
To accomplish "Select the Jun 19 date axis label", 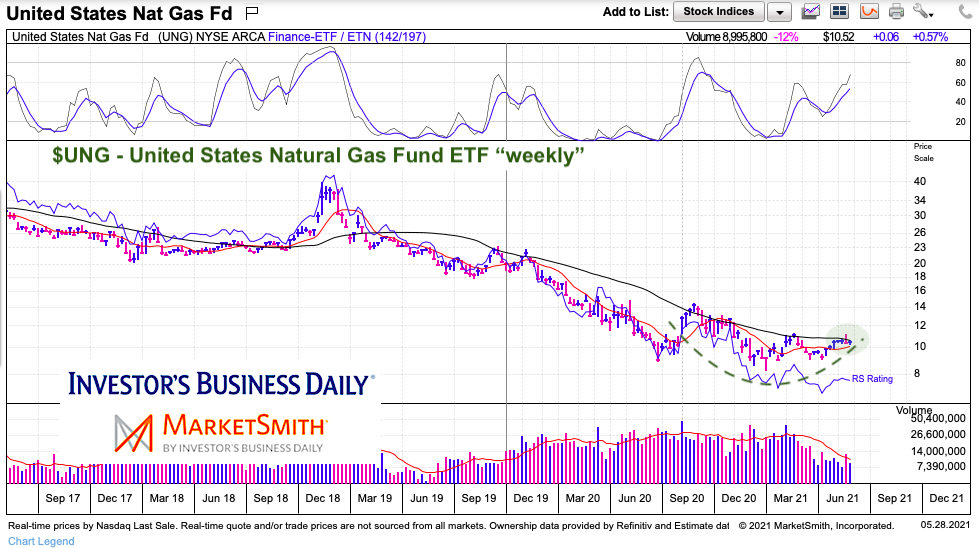I will point(426,498).
